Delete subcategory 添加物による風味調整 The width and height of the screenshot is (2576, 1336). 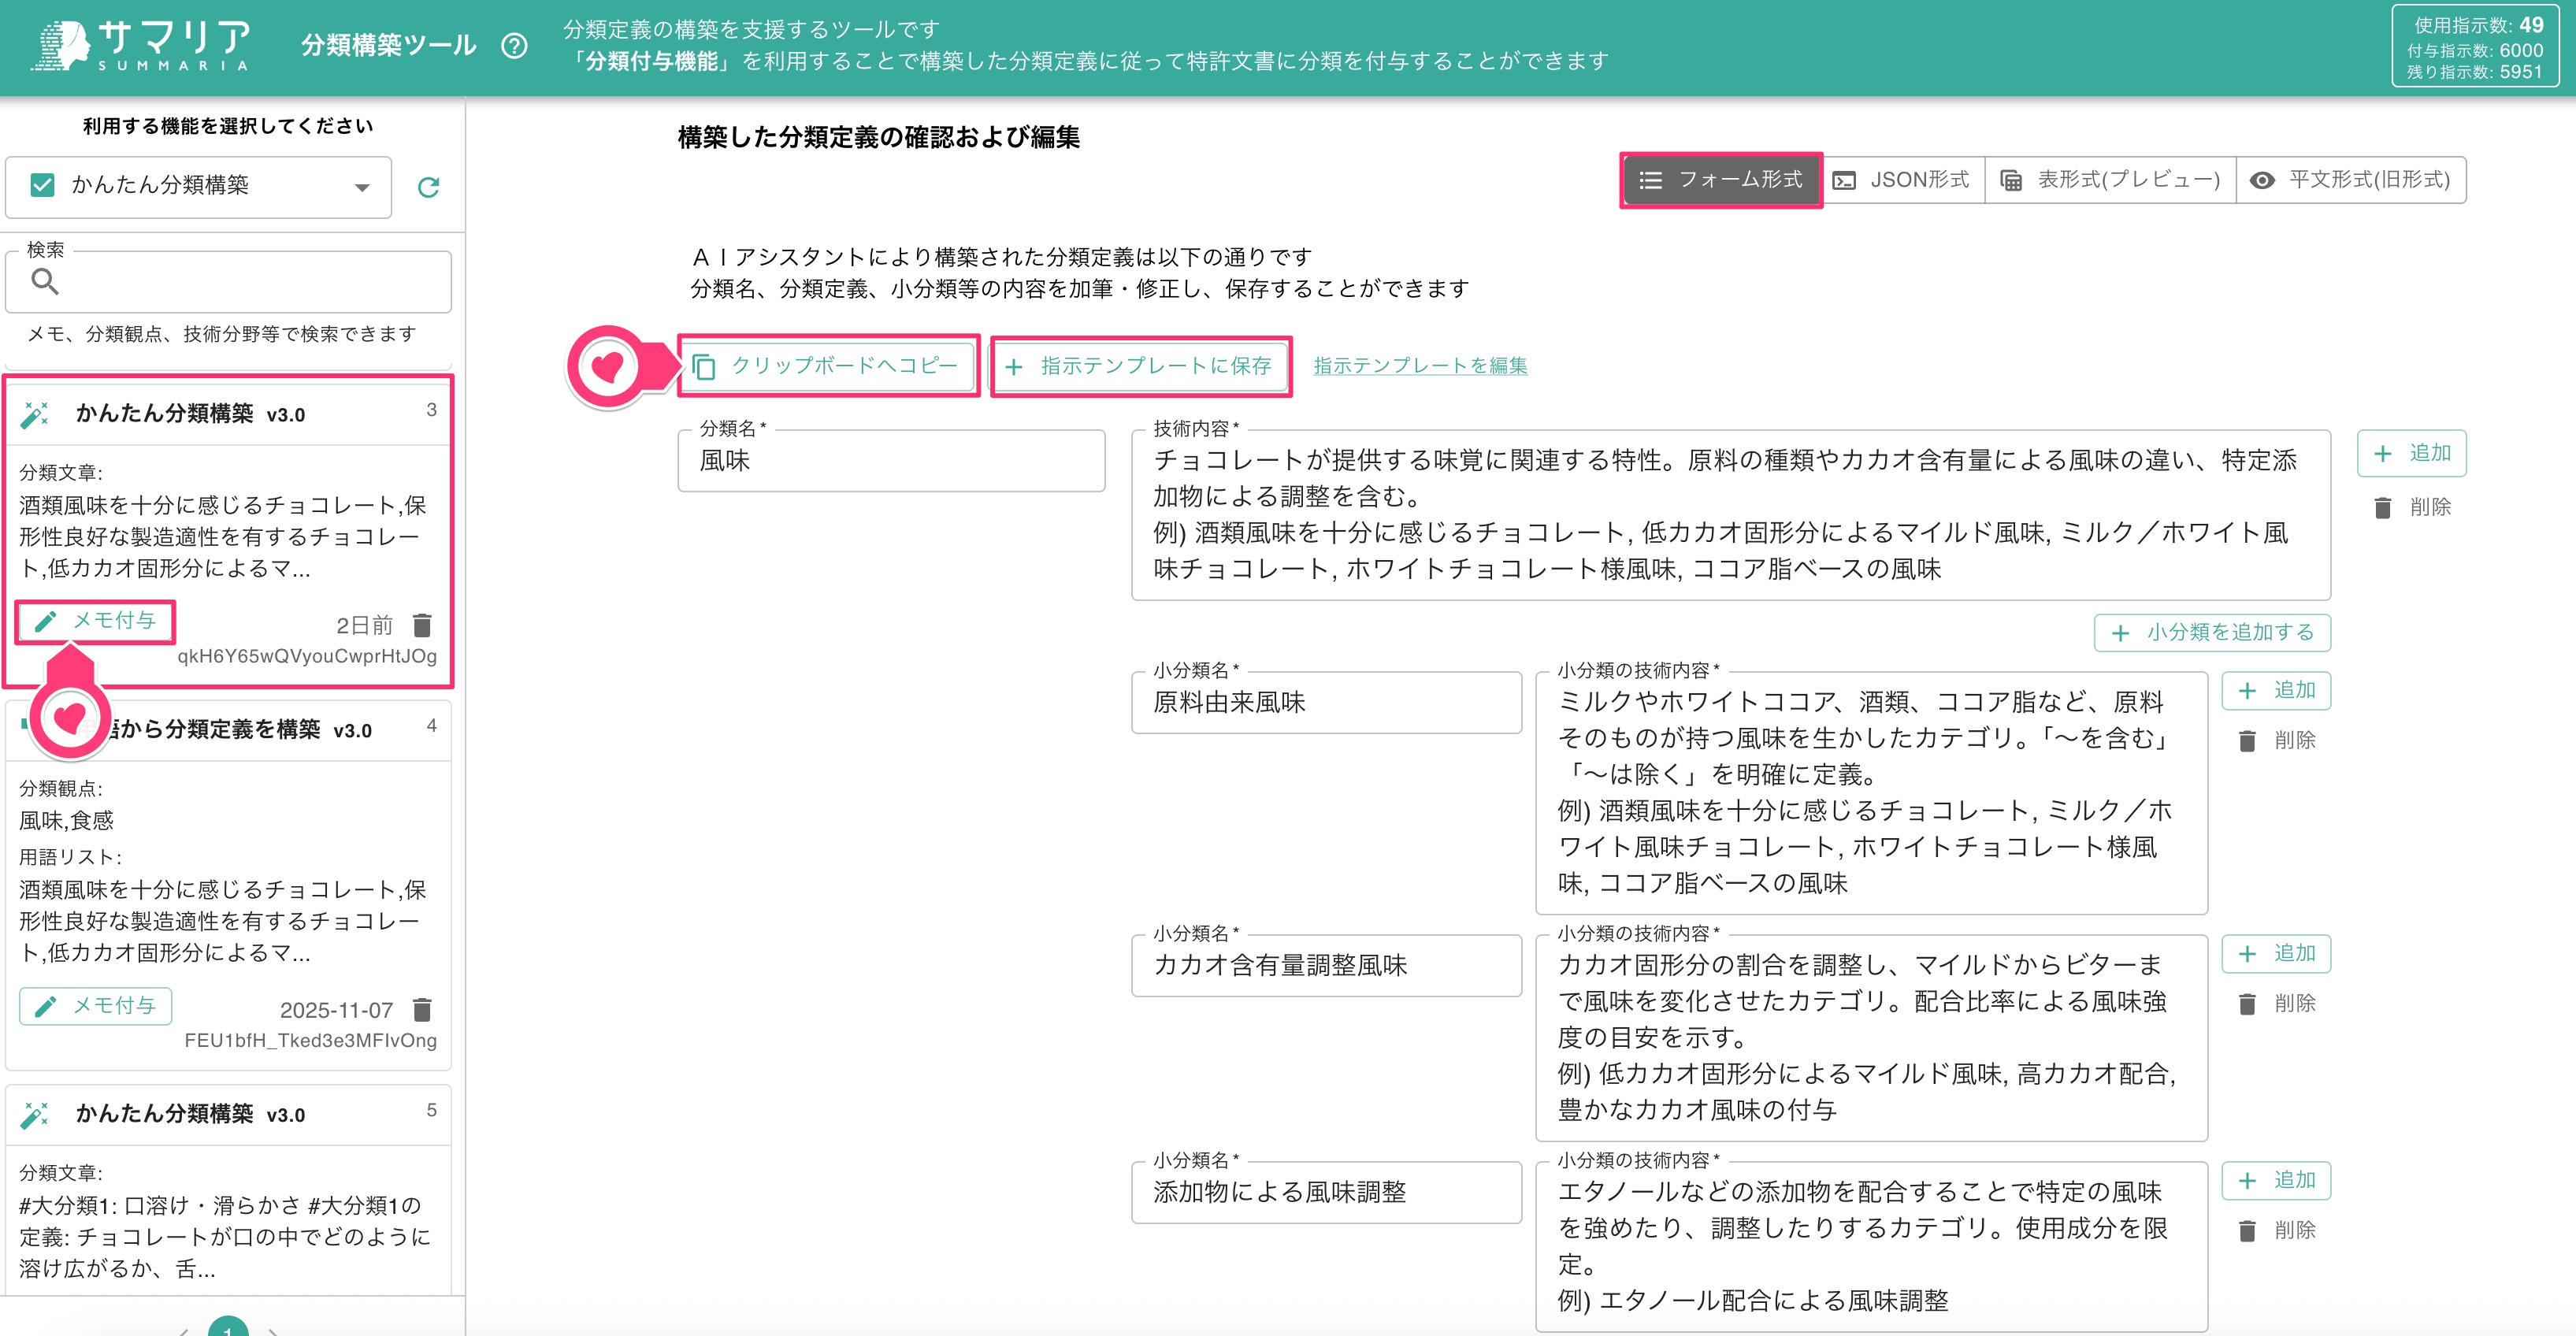[2276, 1231]
